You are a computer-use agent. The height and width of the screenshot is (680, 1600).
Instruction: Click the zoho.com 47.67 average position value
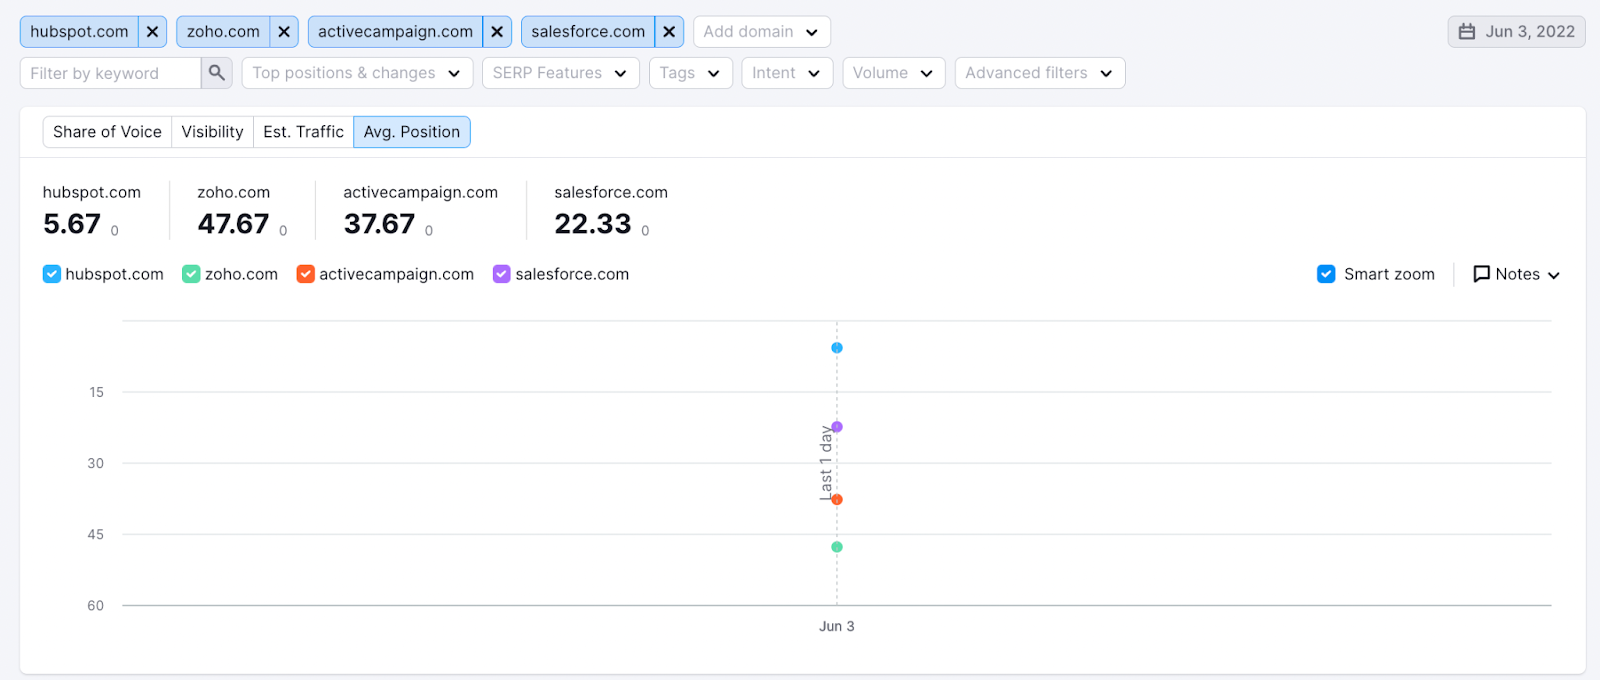233,224
